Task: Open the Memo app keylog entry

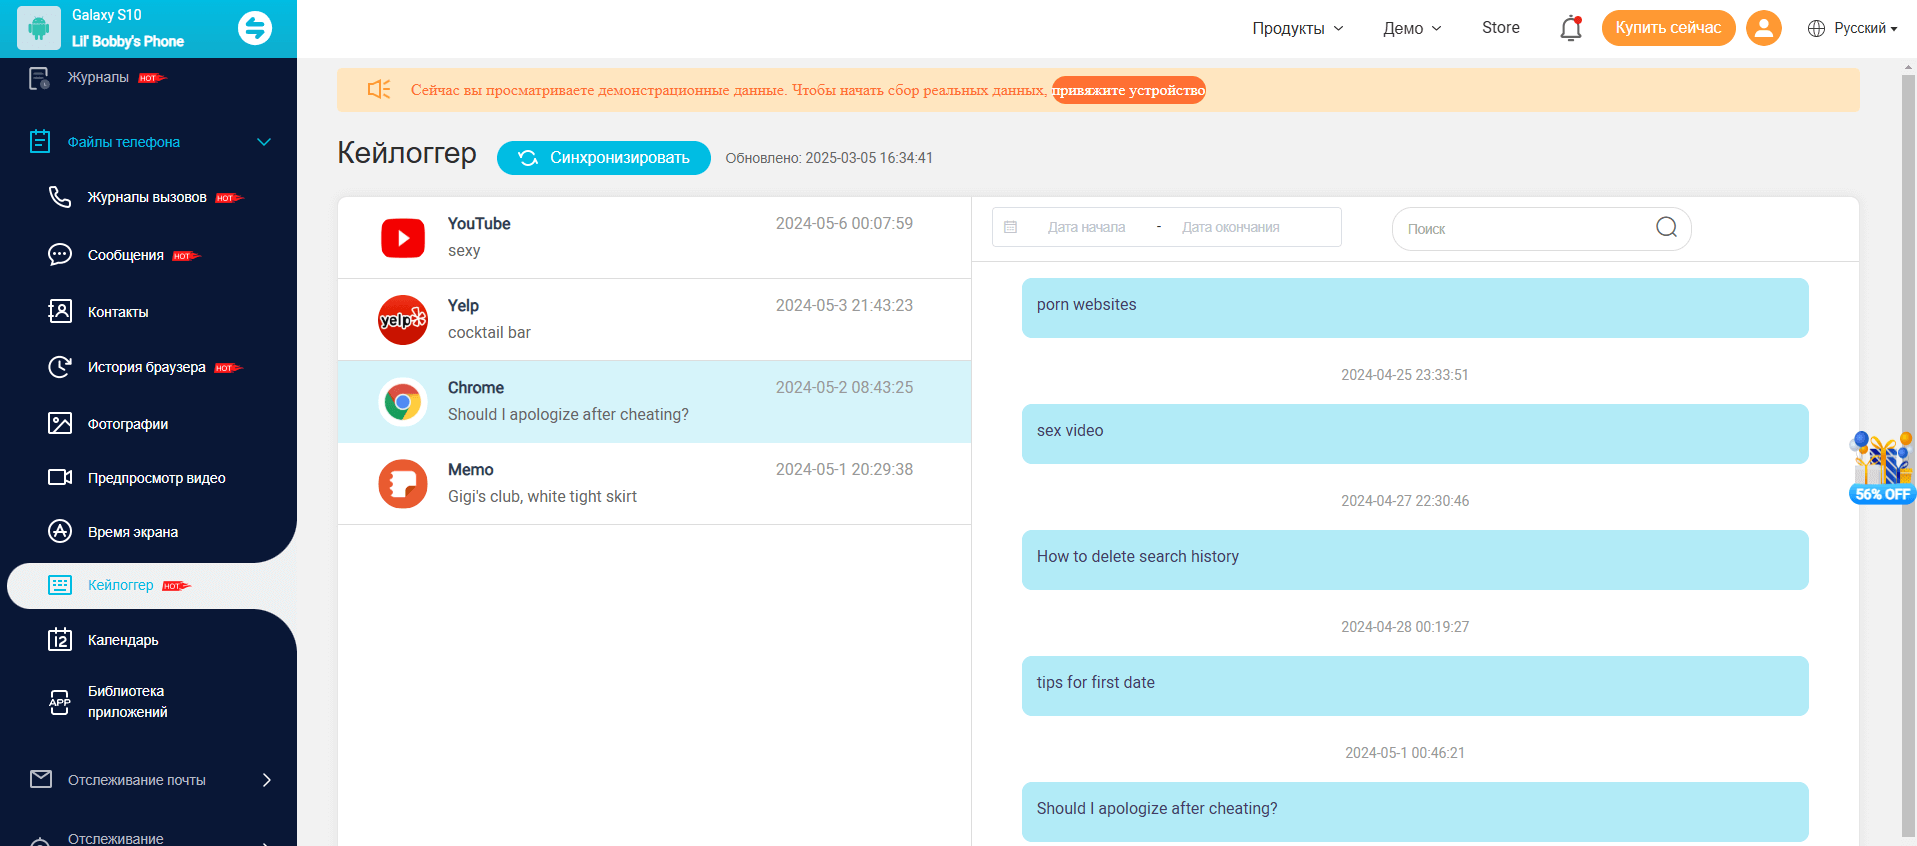Action: coord(654,484)
